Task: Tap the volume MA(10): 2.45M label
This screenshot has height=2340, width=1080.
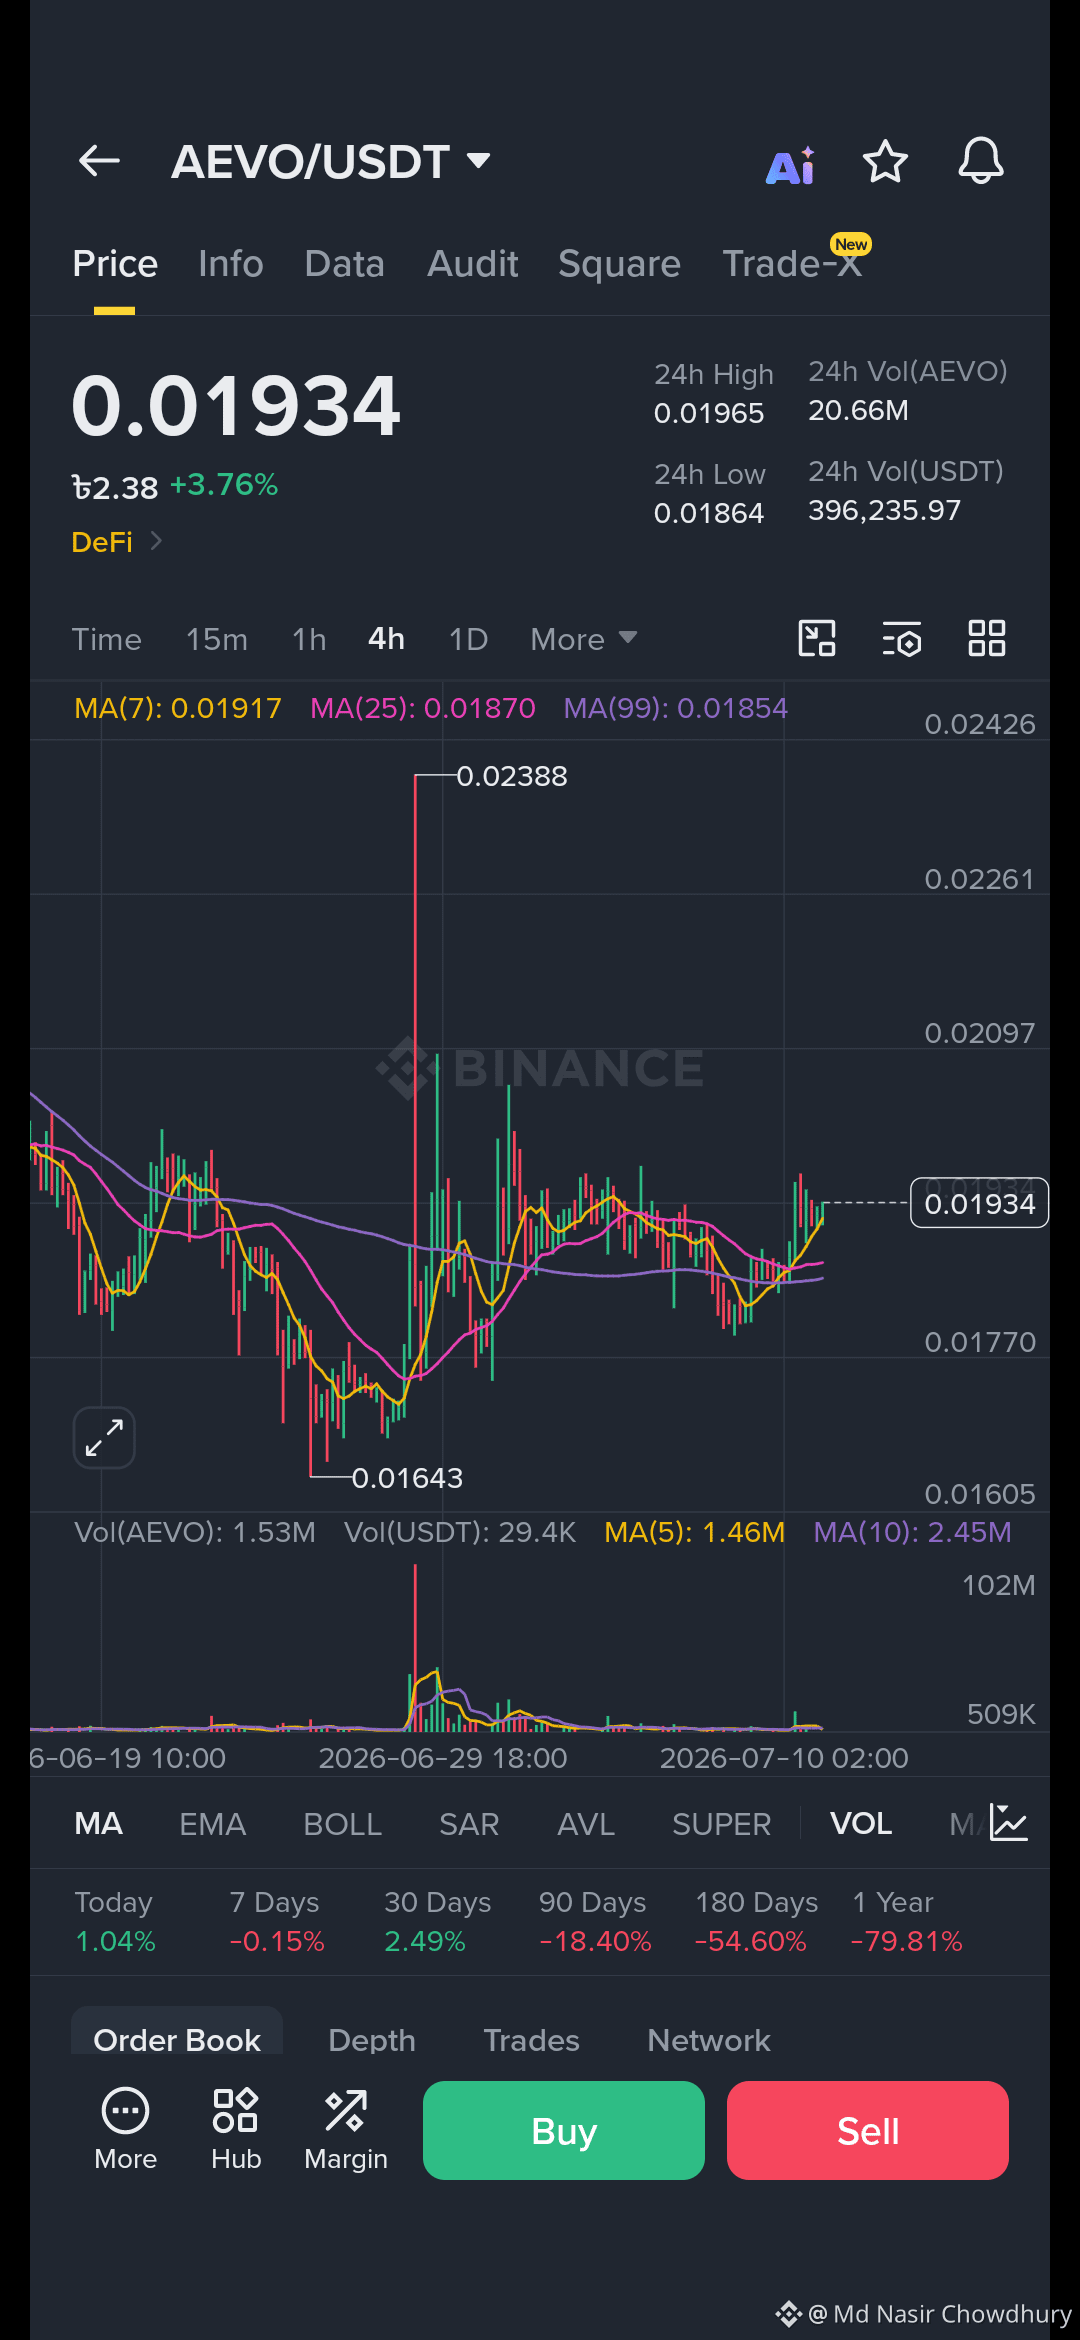Action: coord(913,1532)
